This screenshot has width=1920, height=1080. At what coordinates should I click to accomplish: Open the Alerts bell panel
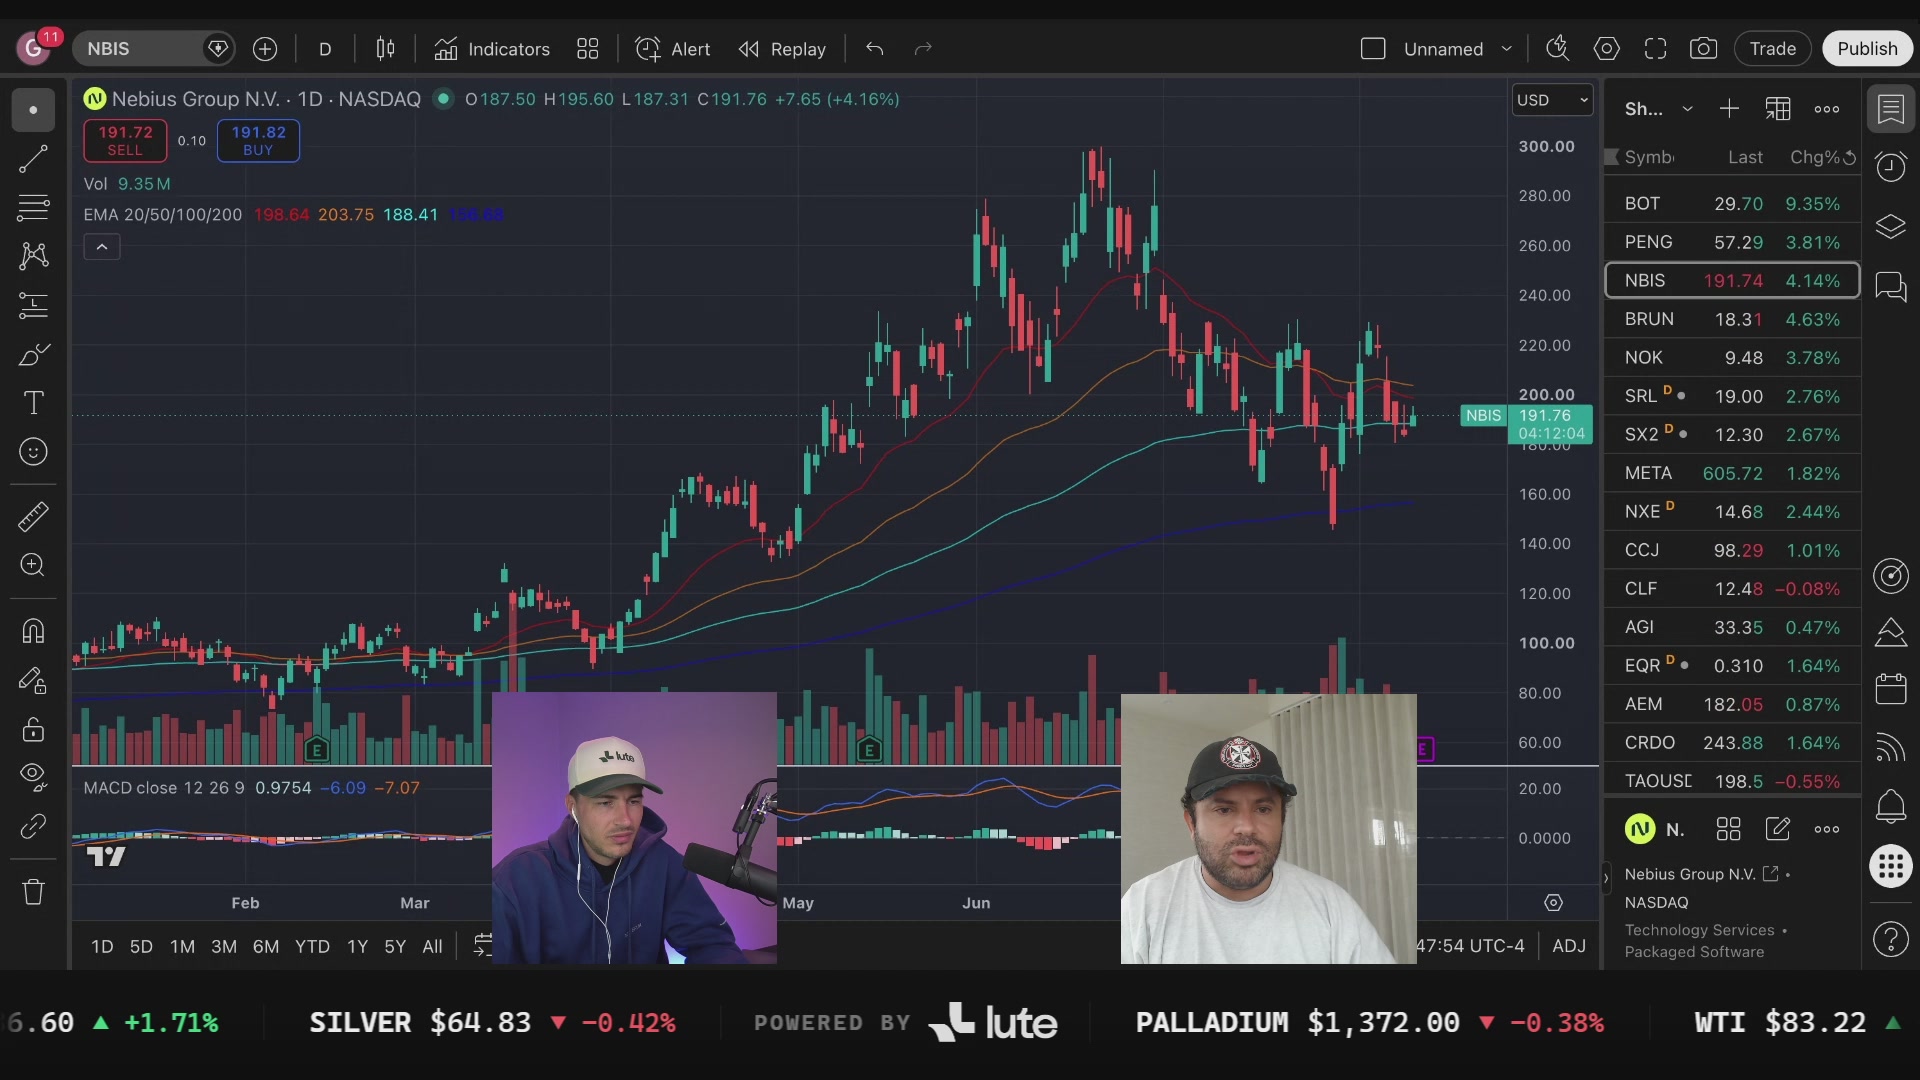(x=1890, y=806)
